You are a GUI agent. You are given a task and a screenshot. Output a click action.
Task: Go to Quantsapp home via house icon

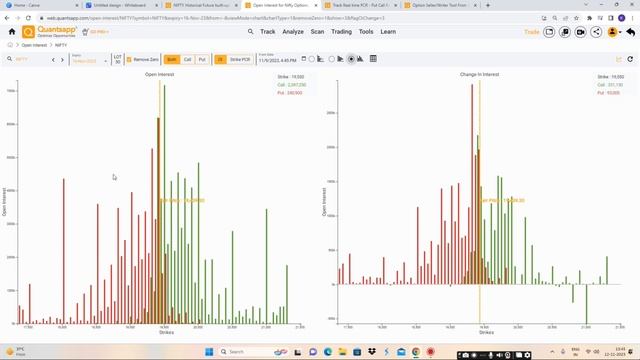click(12, 32)
